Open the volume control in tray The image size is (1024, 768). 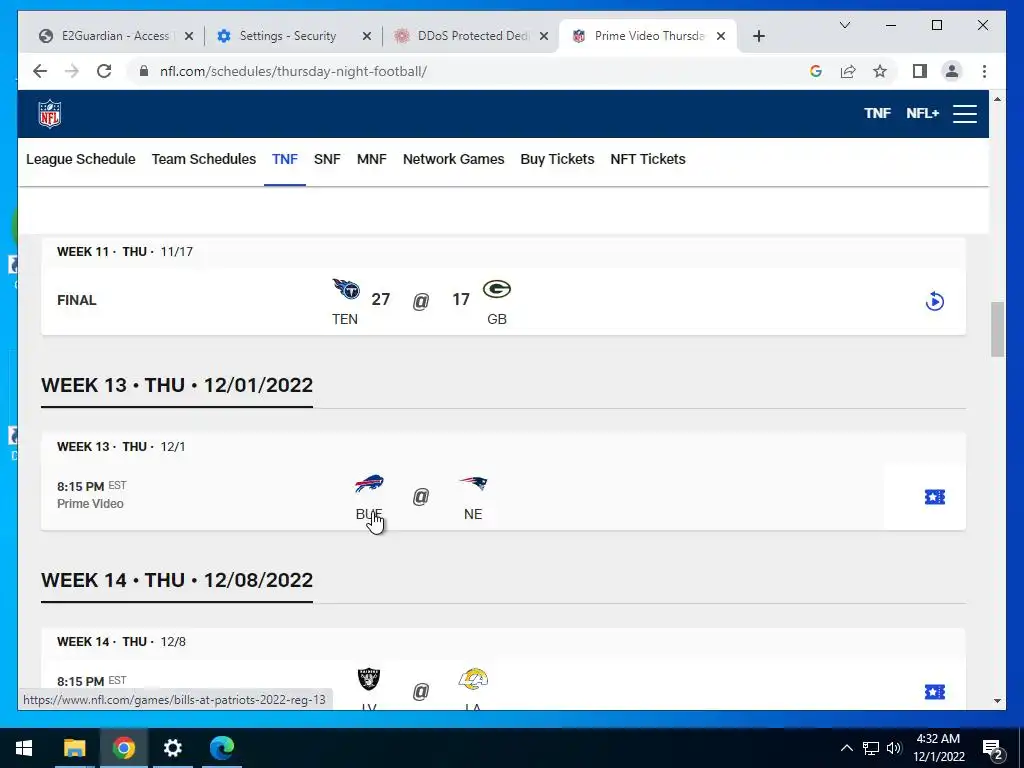[x=894, y=748]
